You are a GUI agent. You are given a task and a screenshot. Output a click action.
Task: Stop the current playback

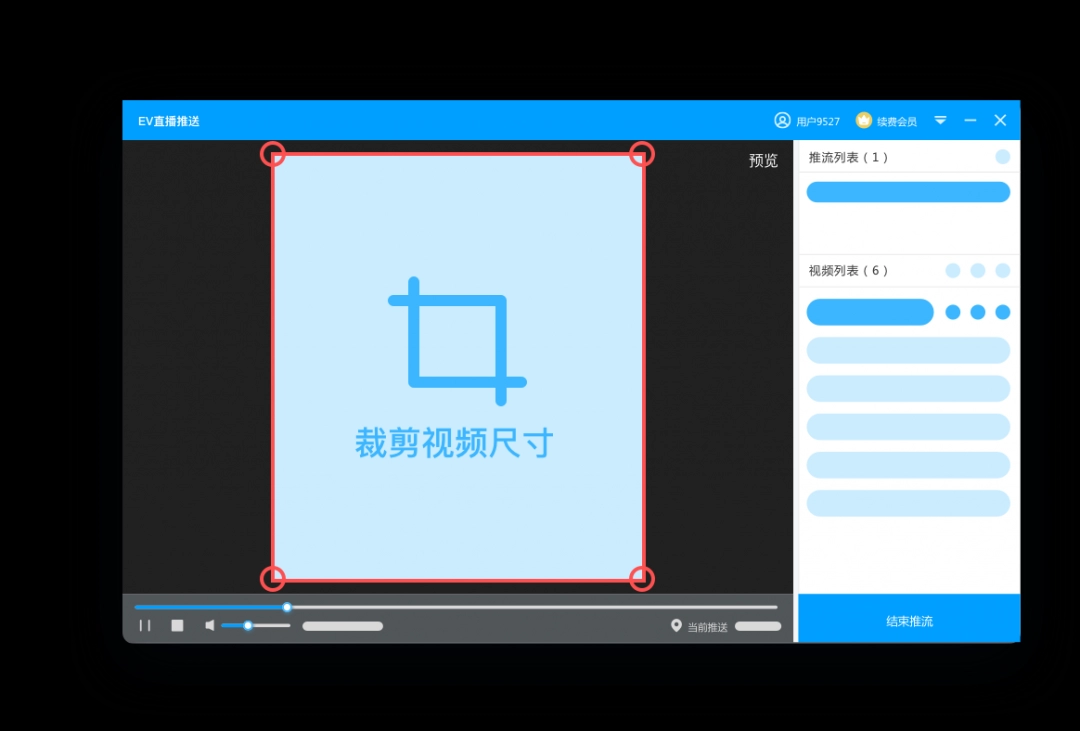click(177, 625)
